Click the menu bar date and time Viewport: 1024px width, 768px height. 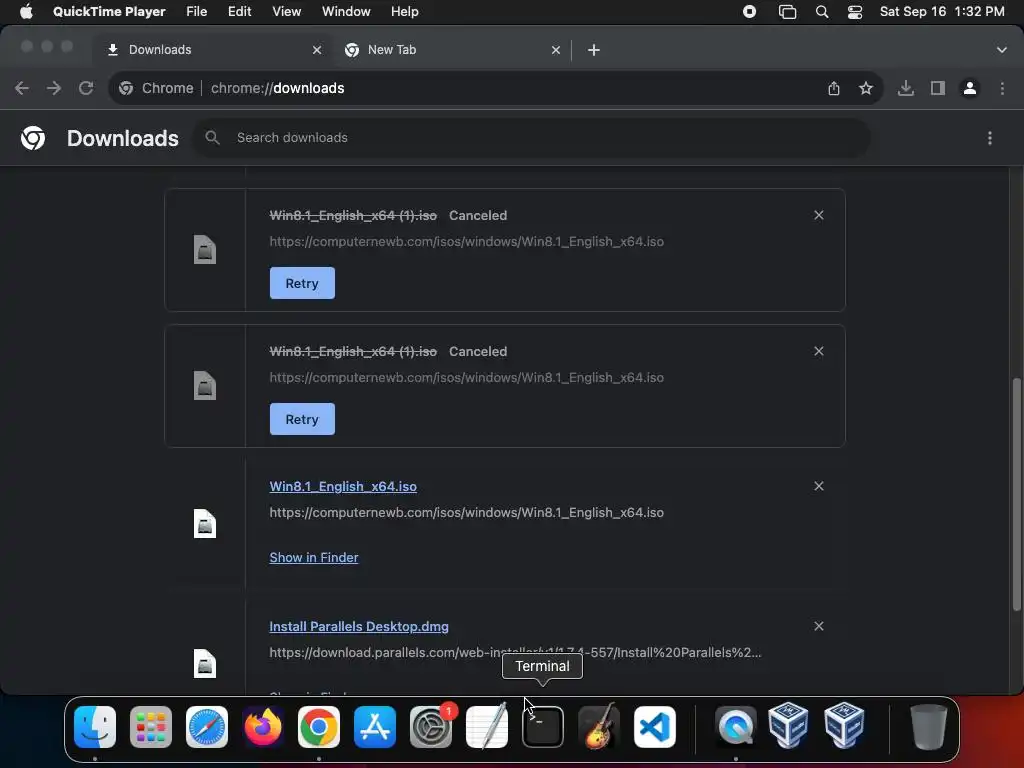(x=942, y=12)
